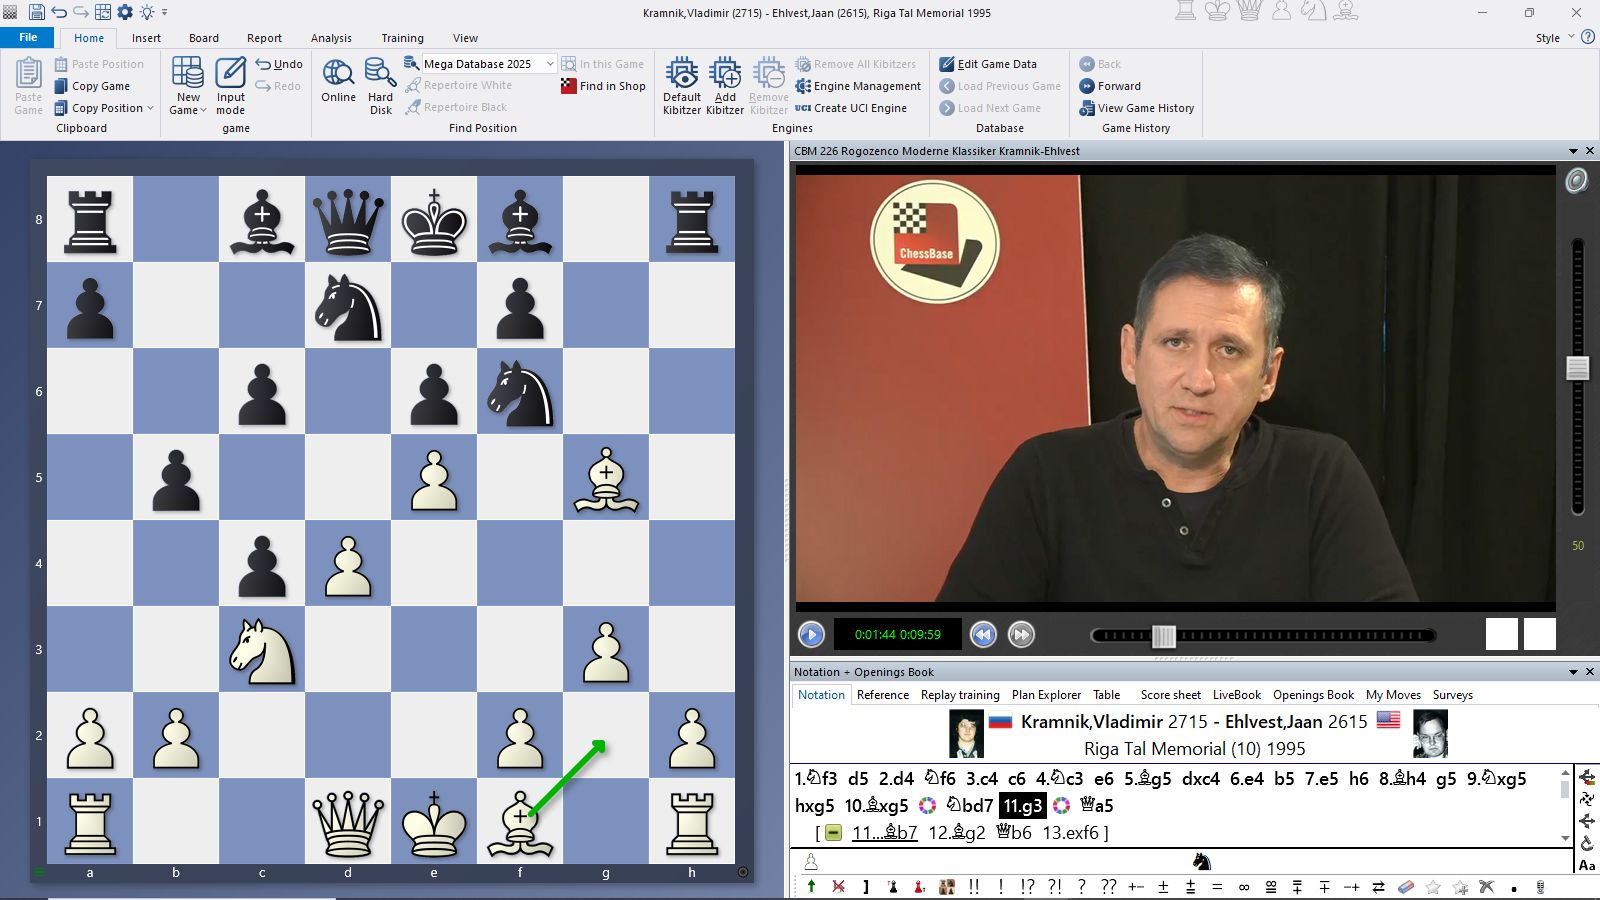Image resolution: width=1600 pixels, height=900 pixels.
Task: Click the Default Kibitzer engine icon
Action: 682,75
